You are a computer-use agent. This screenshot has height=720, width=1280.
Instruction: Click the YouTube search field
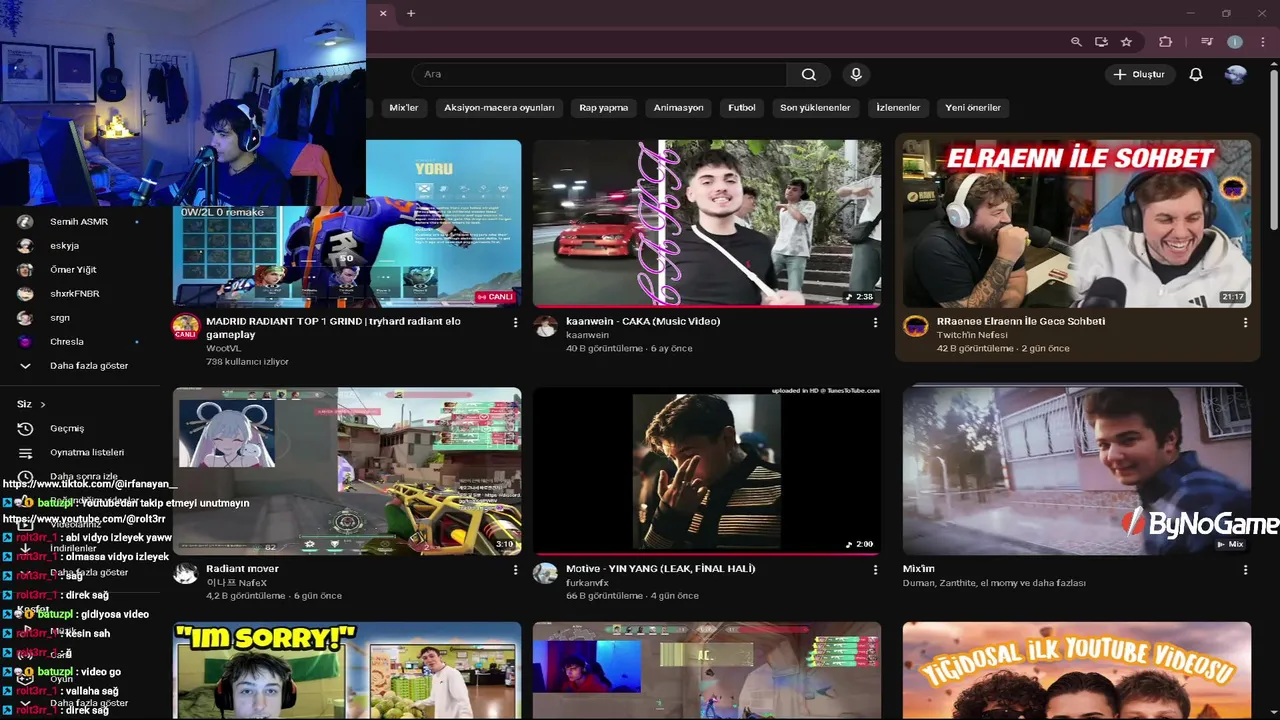click(x=599, y=74)
